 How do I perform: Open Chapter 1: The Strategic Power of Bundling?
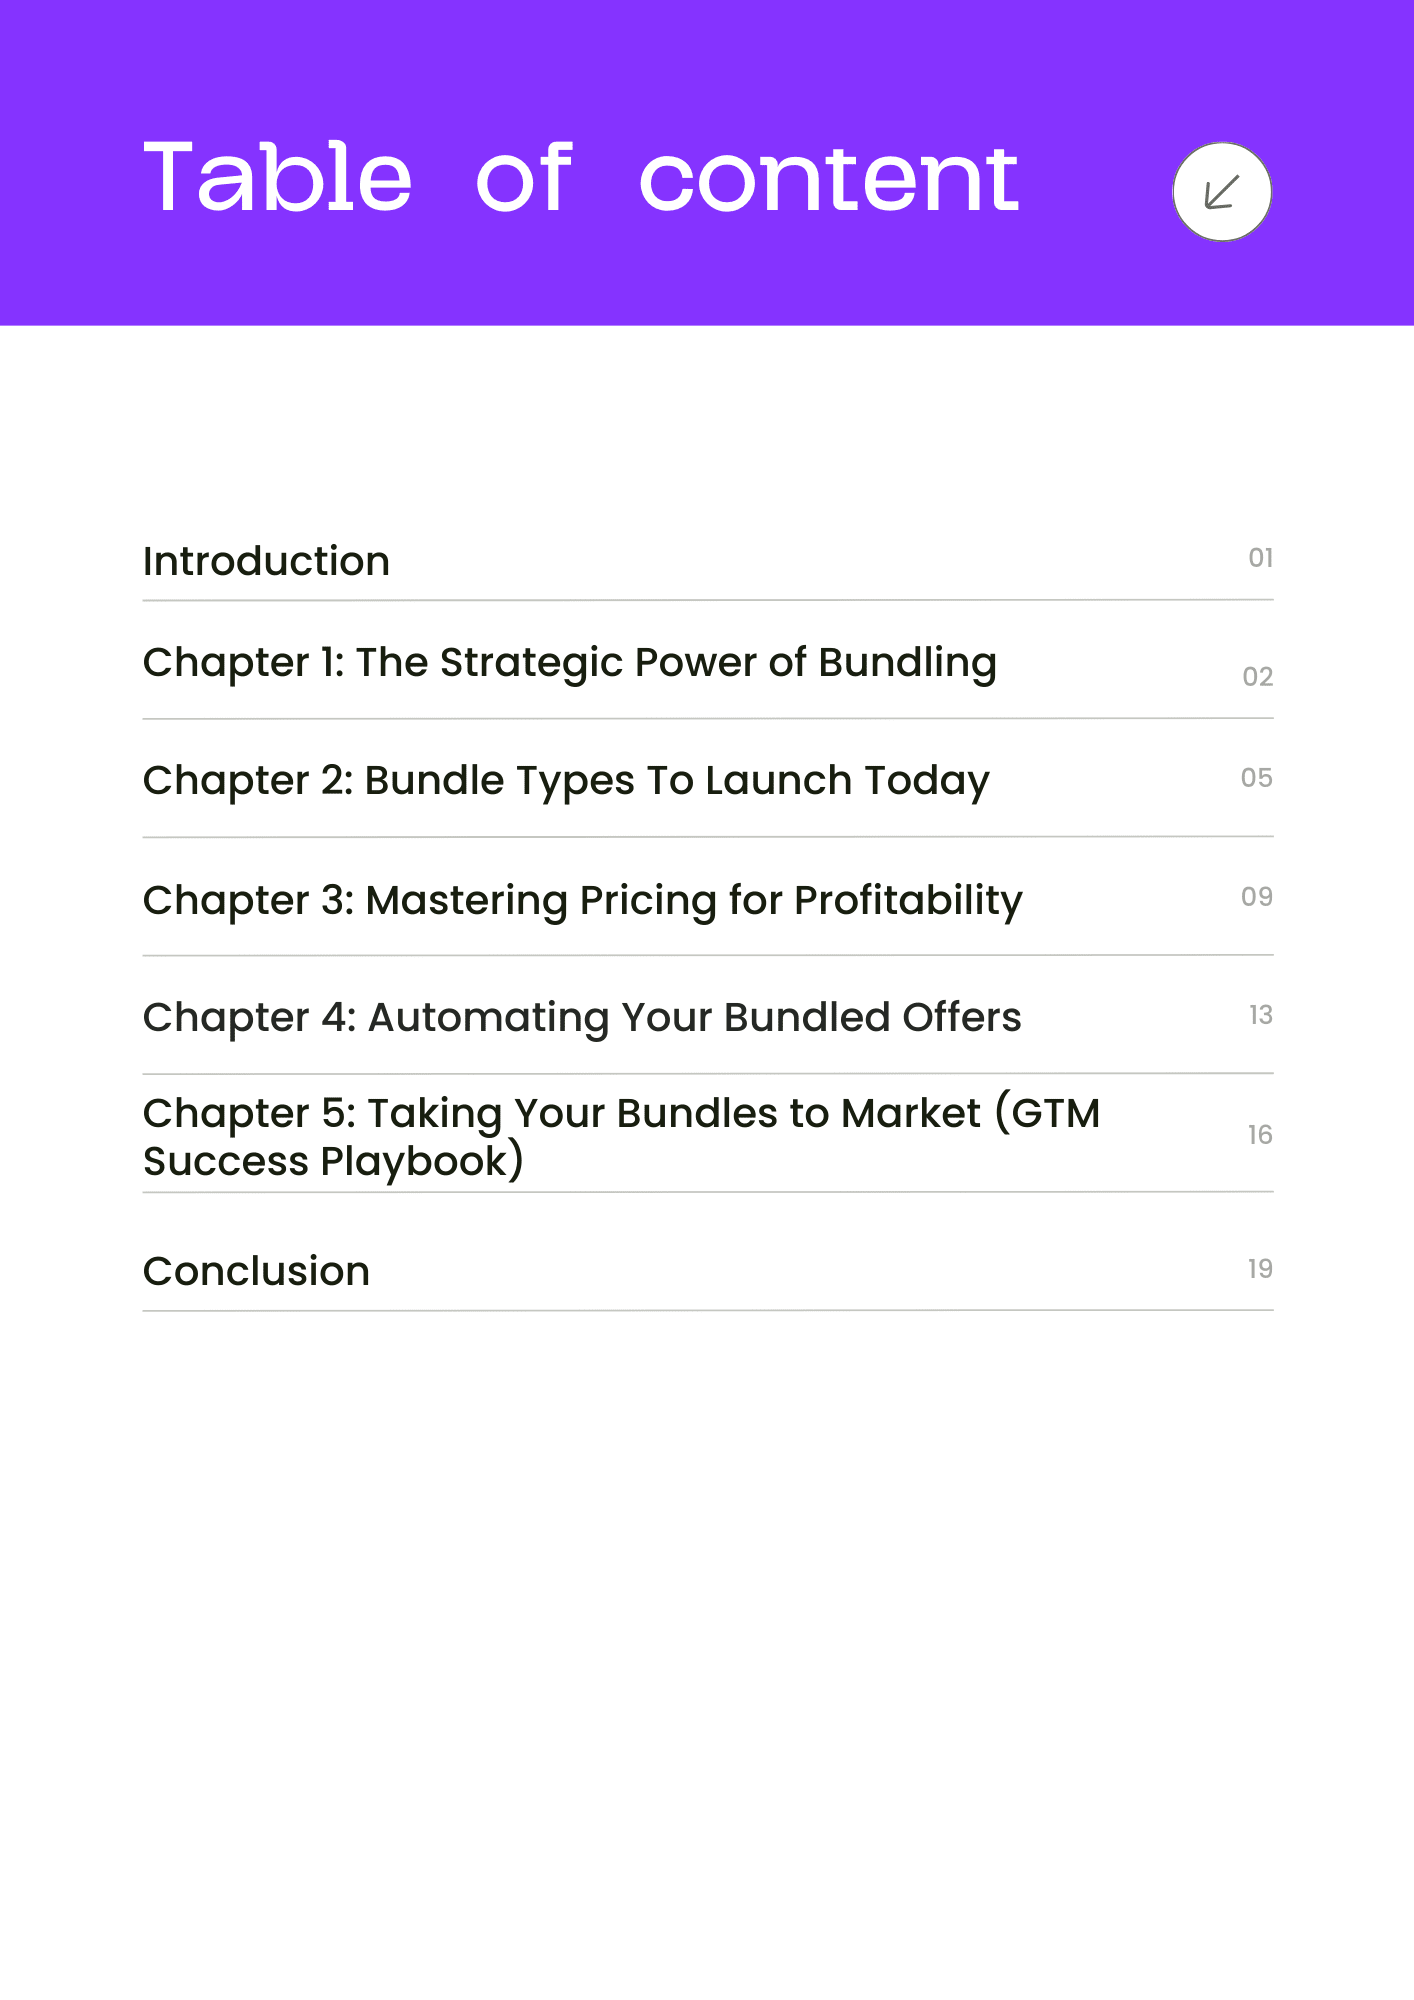coord(570,664)
